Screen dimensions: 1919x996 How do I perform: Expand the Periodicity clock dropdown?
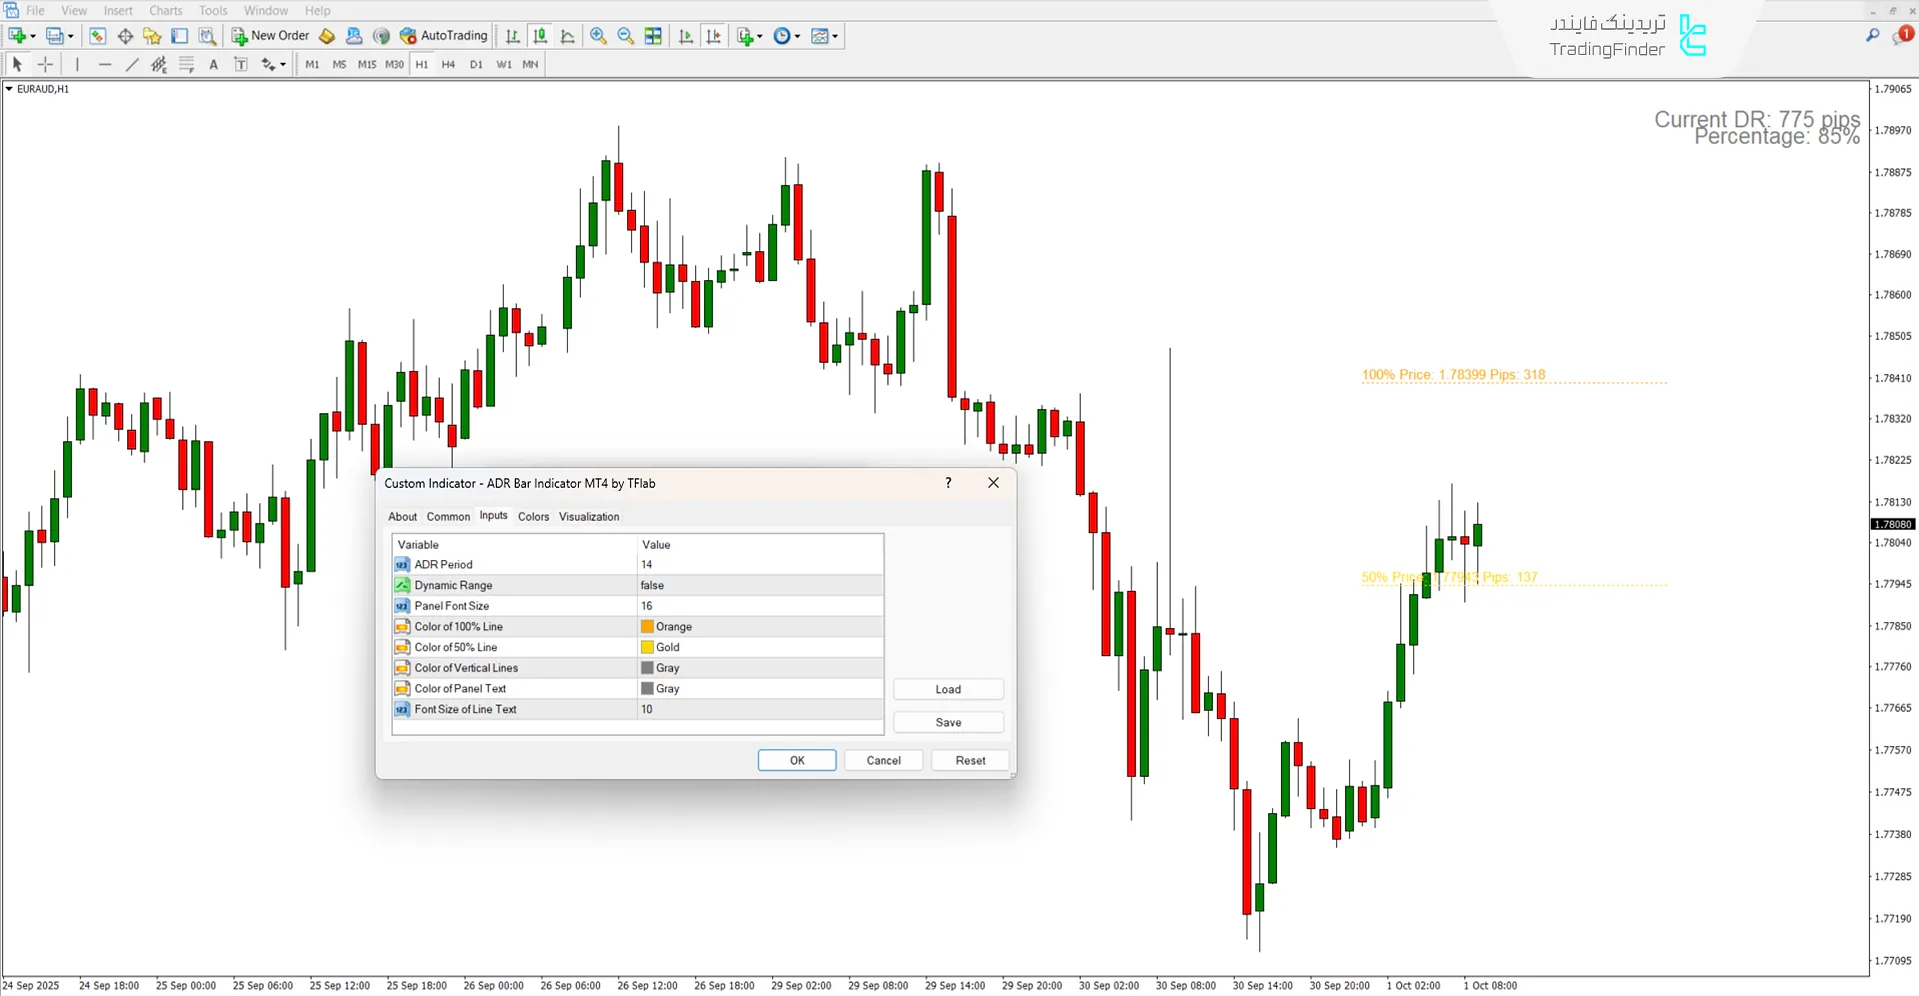pyautogui.click(x=797, y=36)
